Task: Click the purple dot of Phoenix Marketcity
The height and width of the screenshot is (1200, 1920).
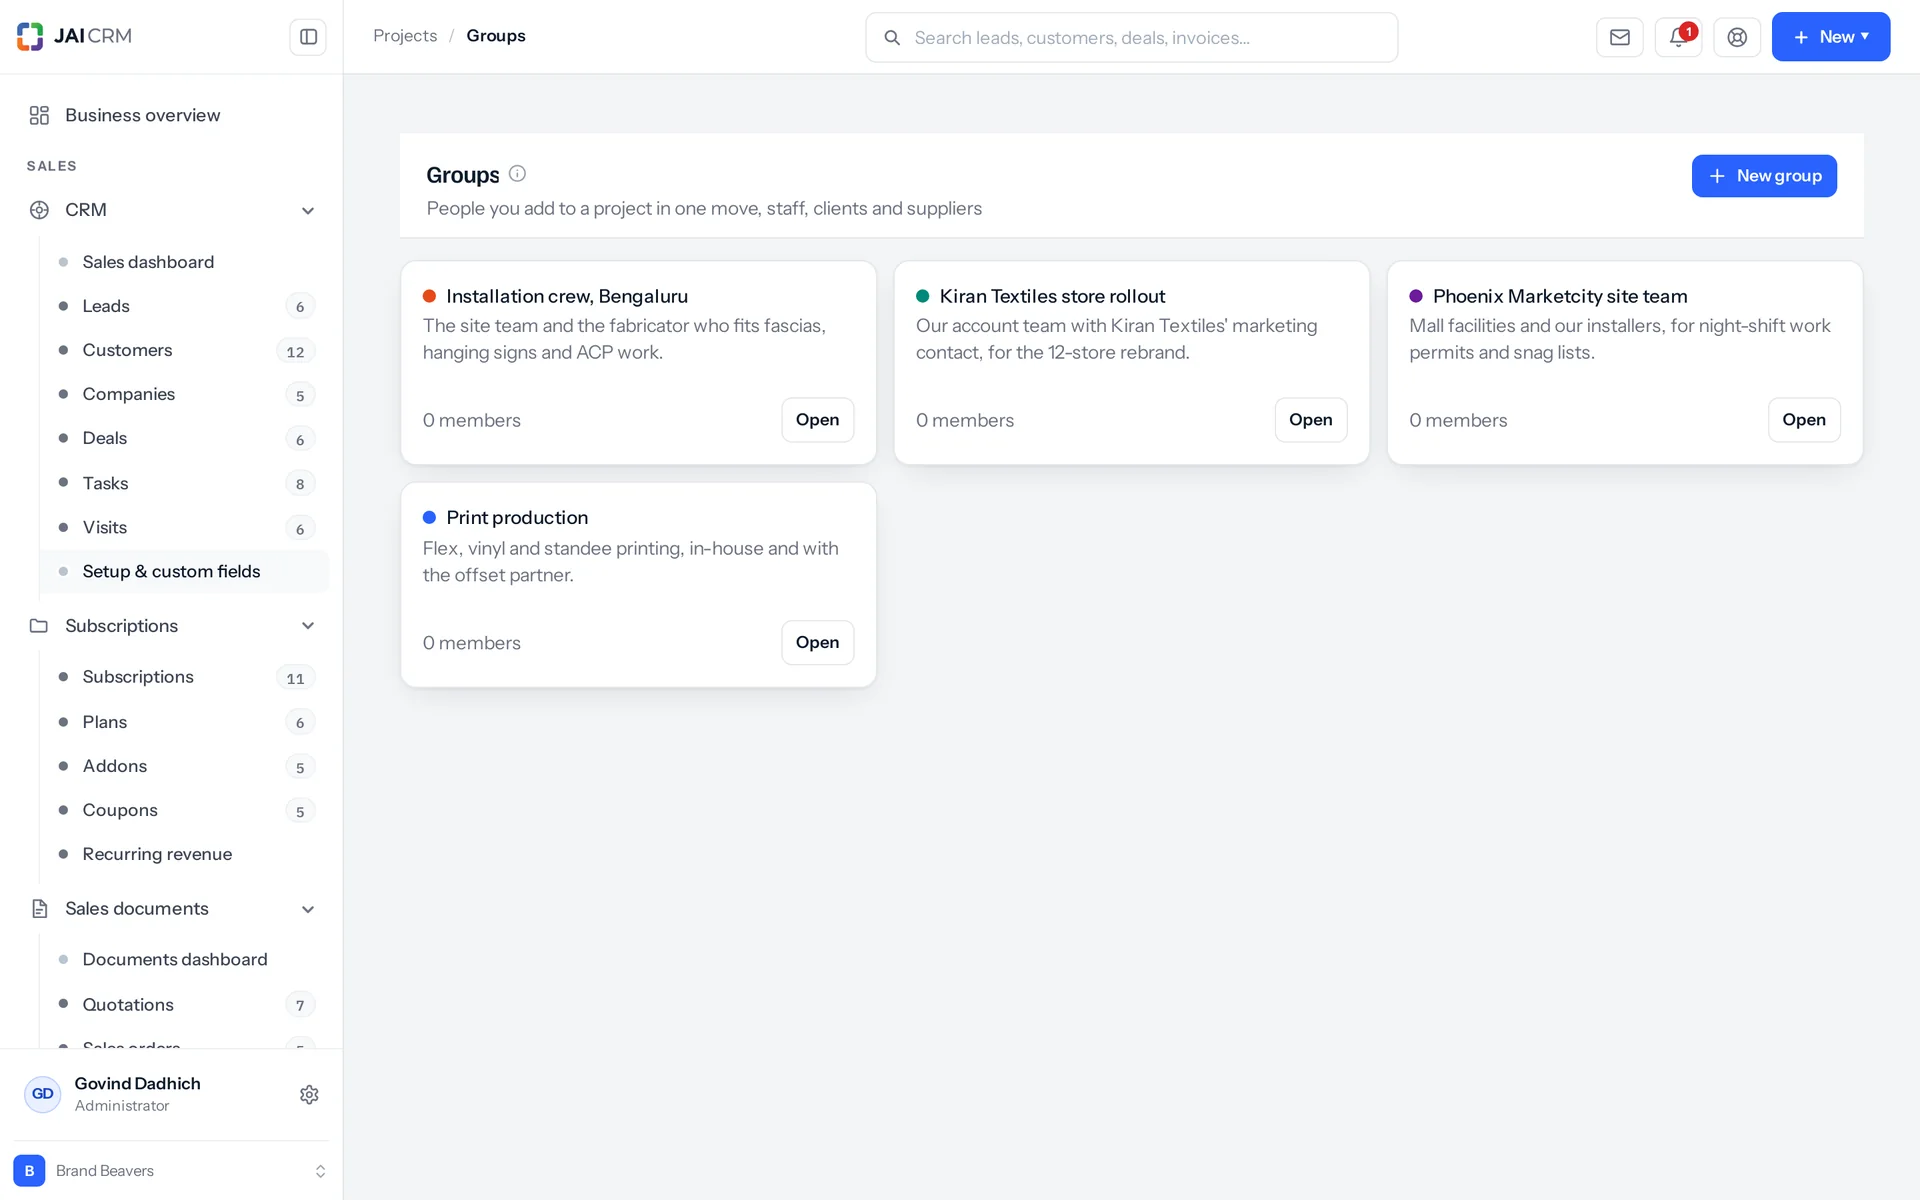Action: (x=1416, y=296)
